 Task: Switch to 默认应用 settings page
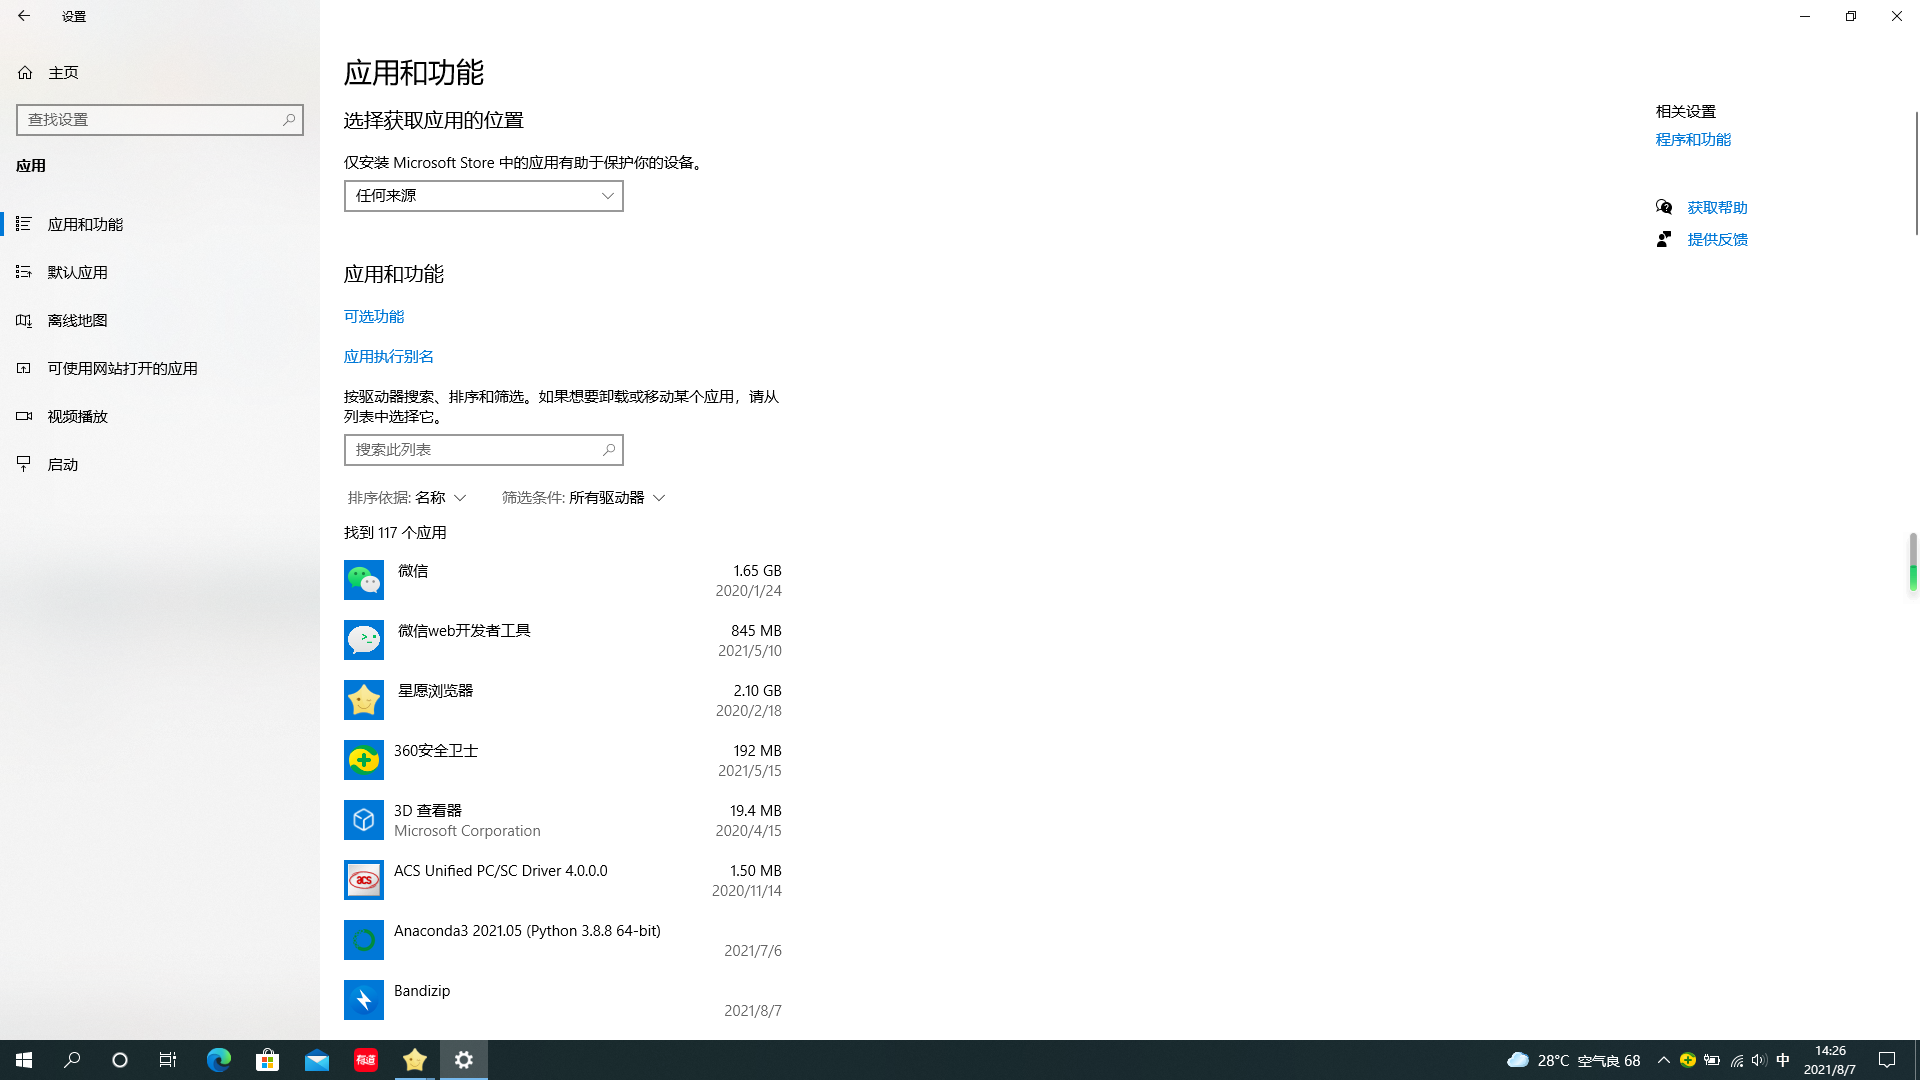[77, 271]
